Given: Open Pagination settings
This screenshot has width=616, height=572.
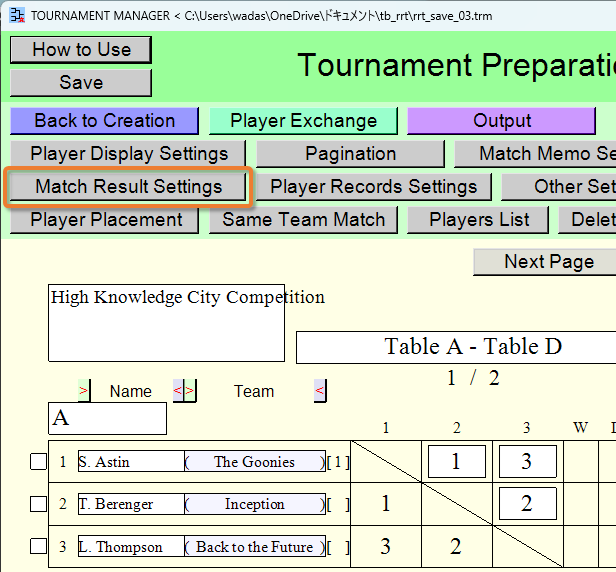Looking at the screenshot, I should (x=350, y=154).
